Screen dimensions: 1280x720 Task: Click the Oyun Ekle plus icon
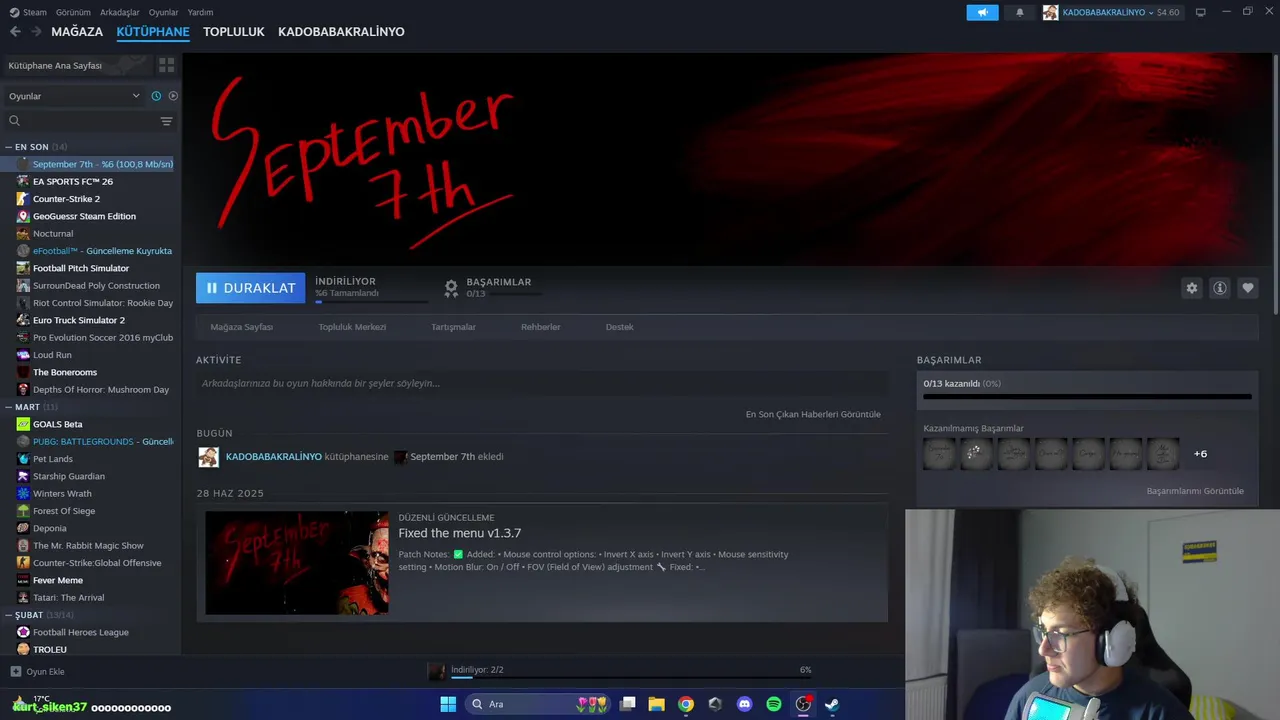15,672
